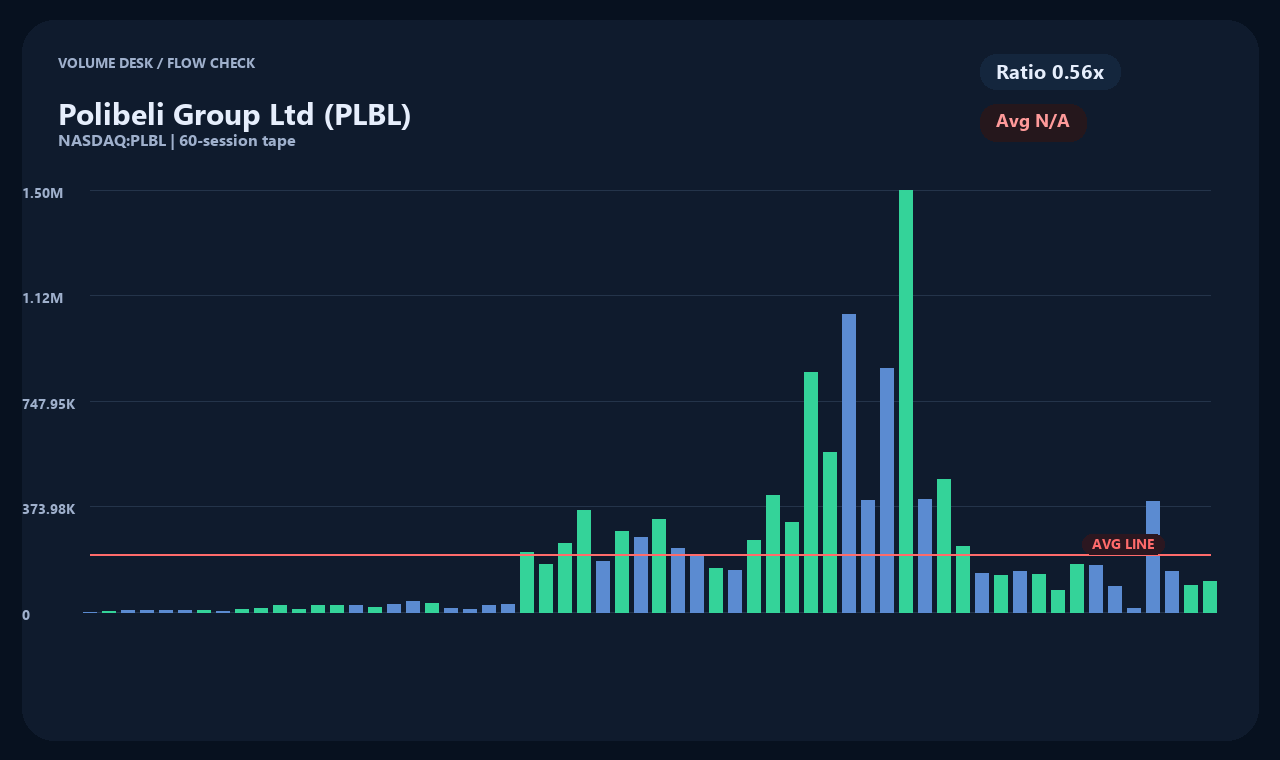The height and width of the screenshot is (760, 1280).
Task: Click the 0 axis label
Action: point(26,615)
